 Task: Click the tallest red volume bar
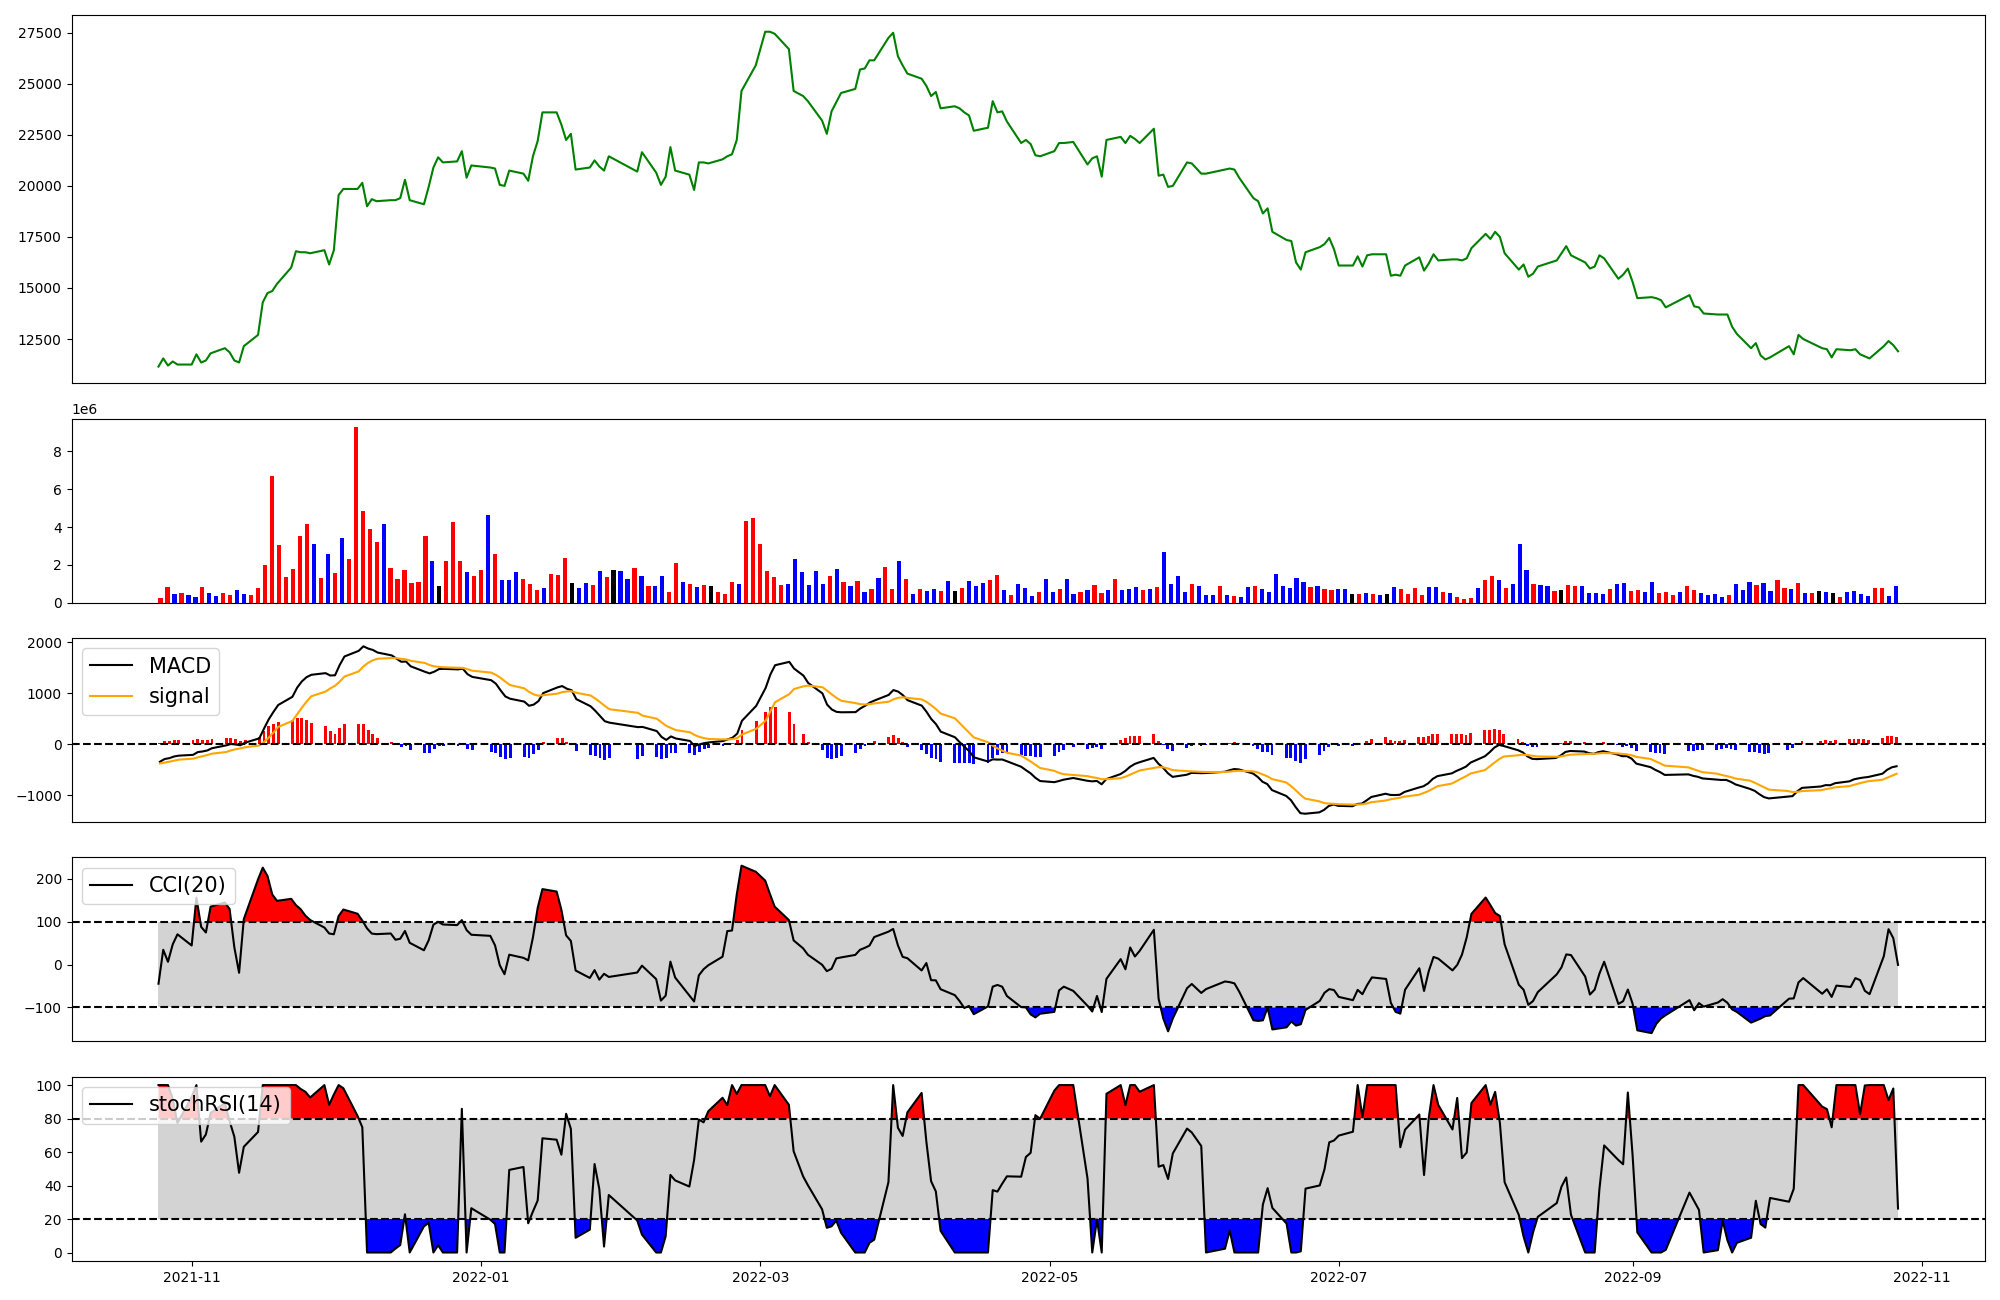[356, 515]
